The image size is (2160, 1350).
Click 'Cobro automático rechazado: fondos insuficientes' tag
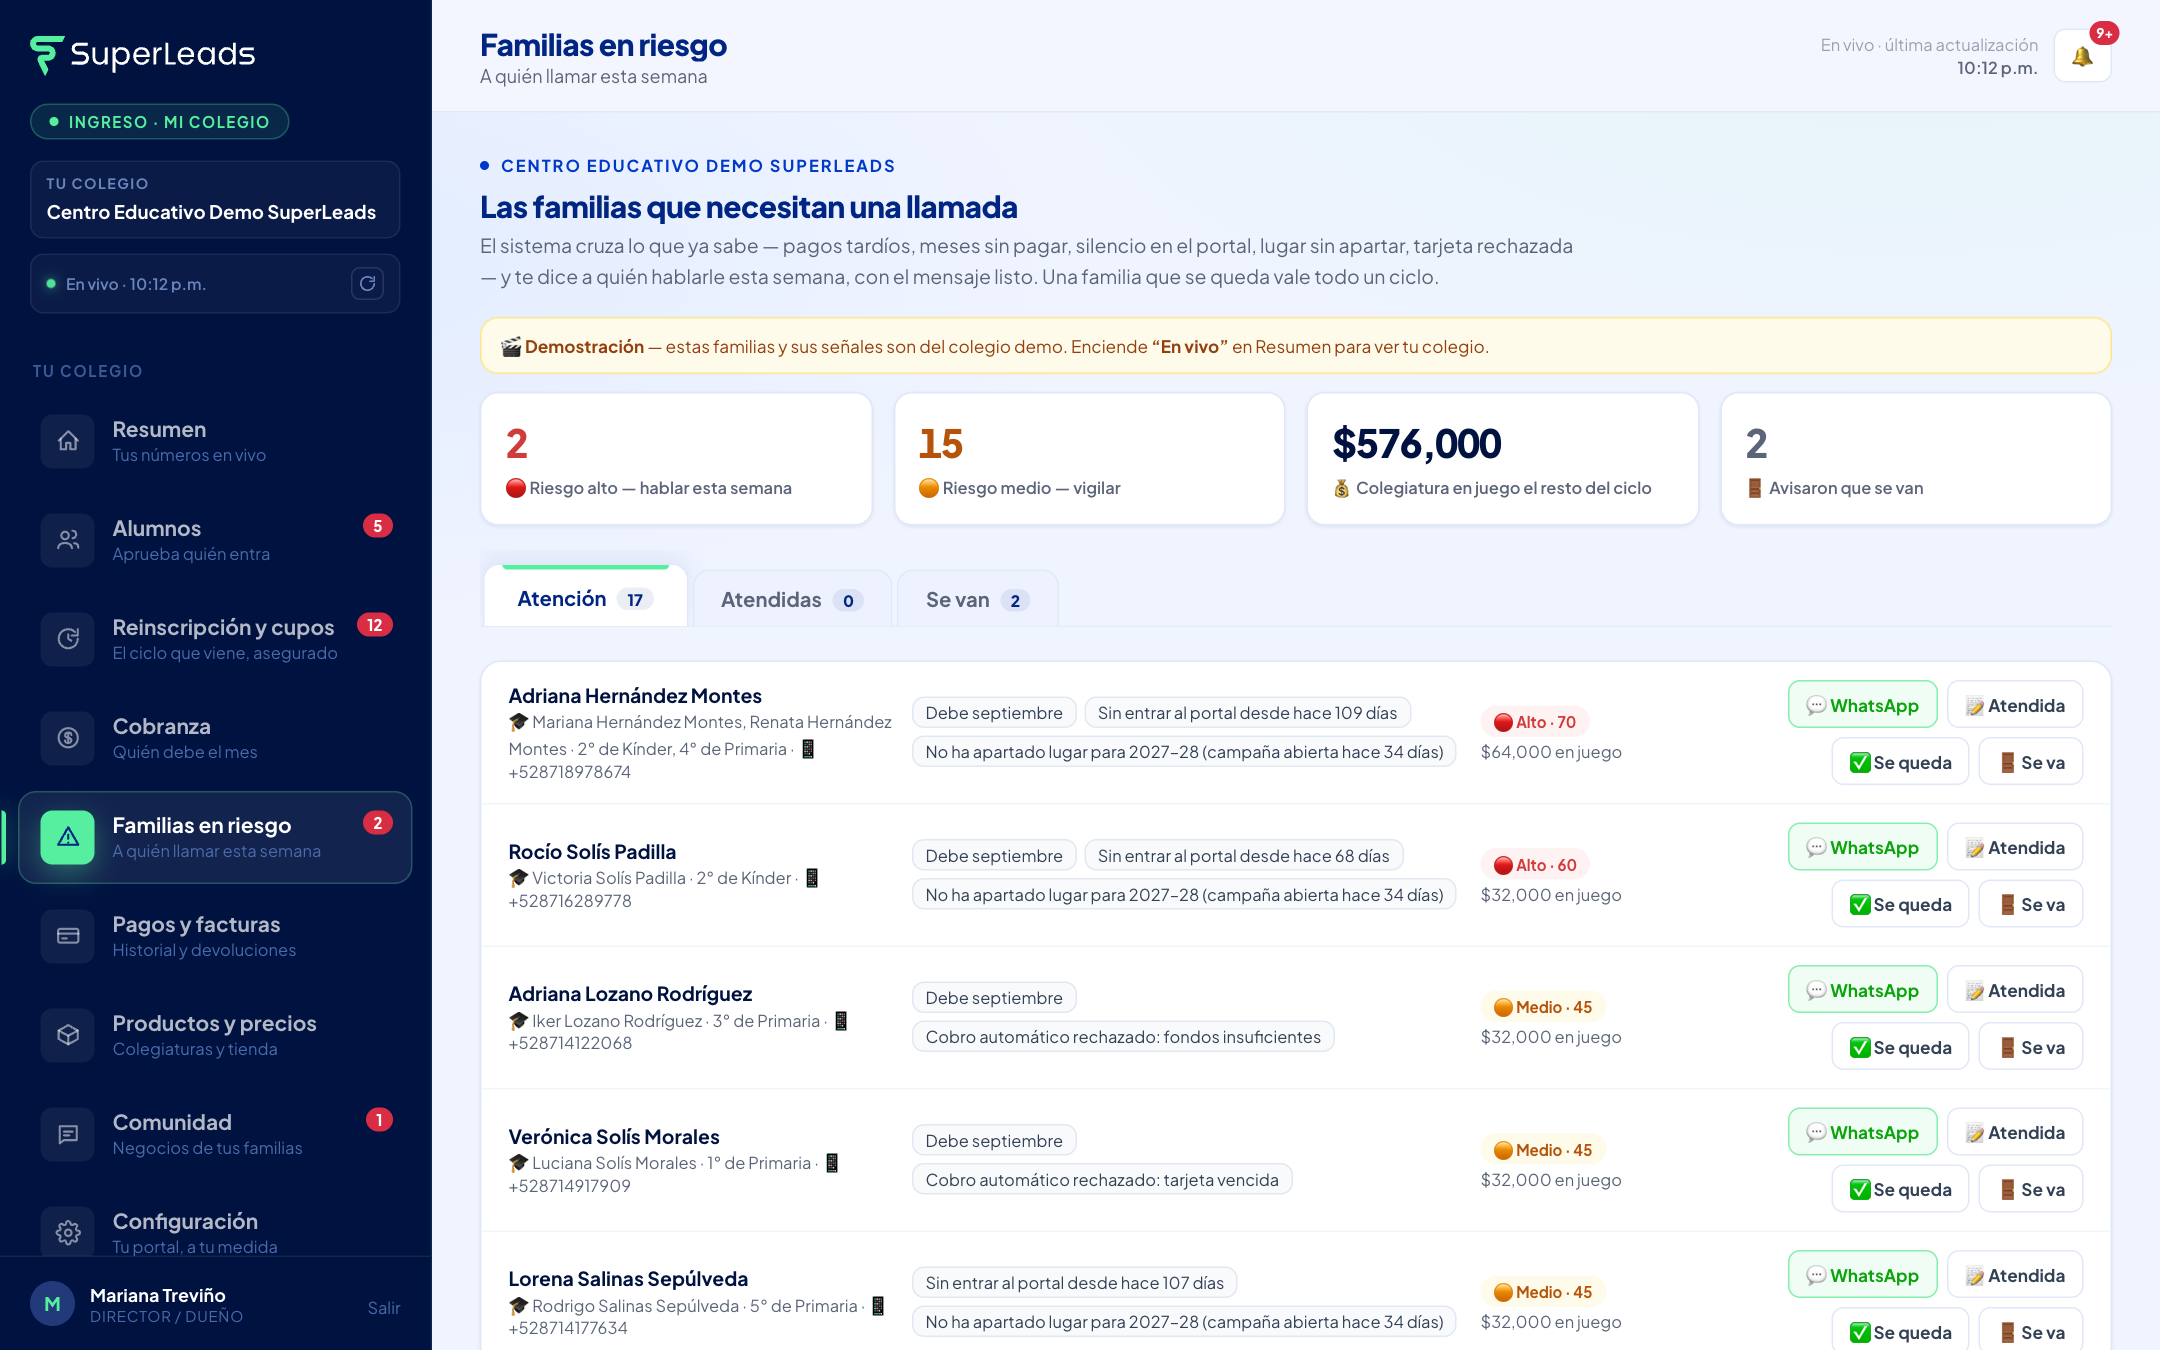click(1123, 1037)
